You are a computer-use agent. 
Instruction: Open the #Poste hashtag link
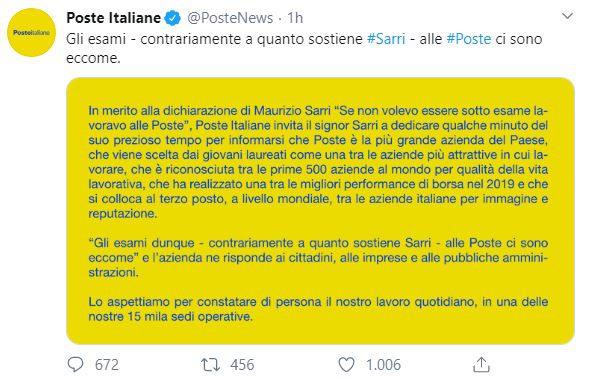(x=468, y=39)
